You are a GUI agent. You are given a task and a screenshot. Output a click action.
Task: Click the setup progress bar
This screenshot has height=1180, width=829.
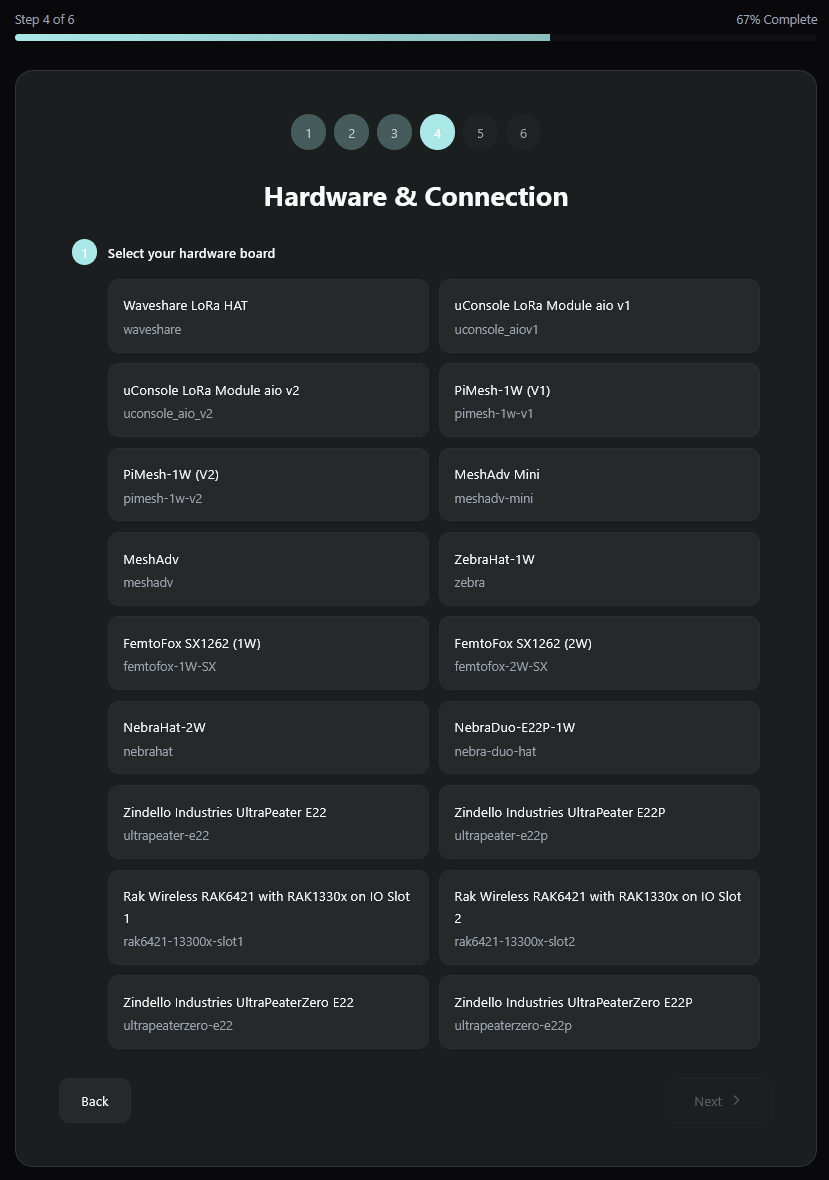pyautogui.click(x=416, y=37)
